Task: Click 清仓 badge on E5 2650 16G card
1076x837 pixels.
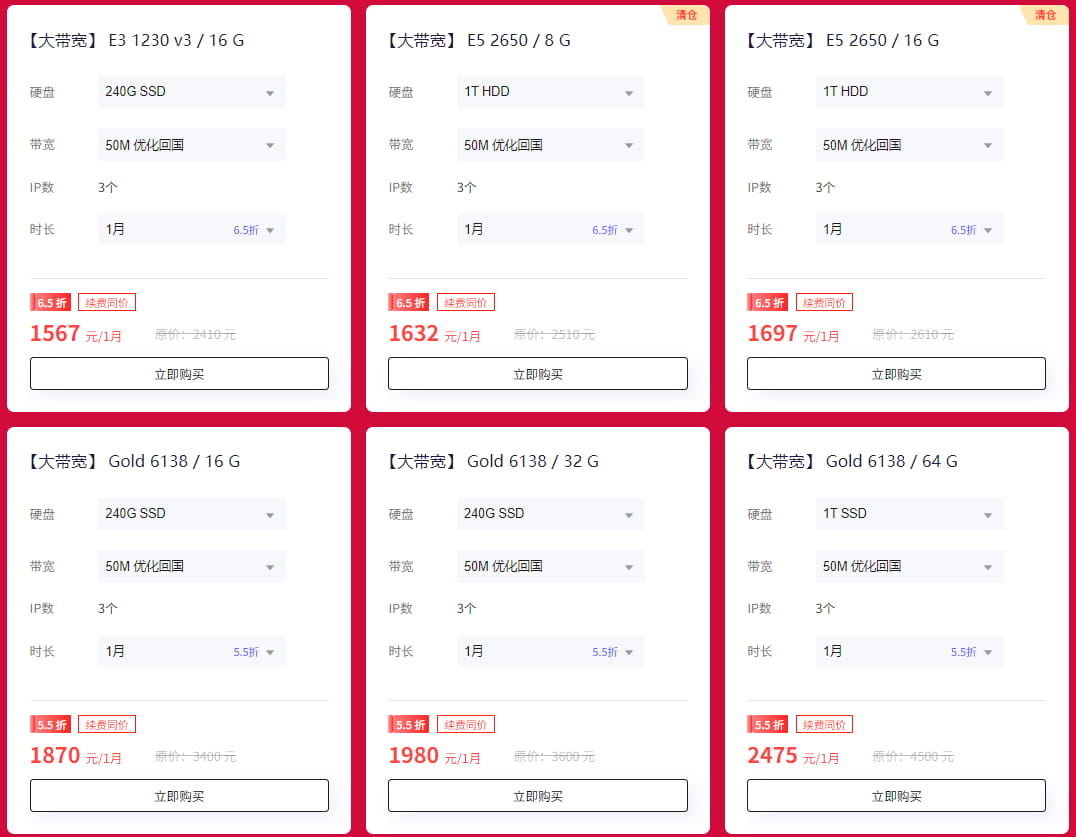Action: click(1045, 15)
